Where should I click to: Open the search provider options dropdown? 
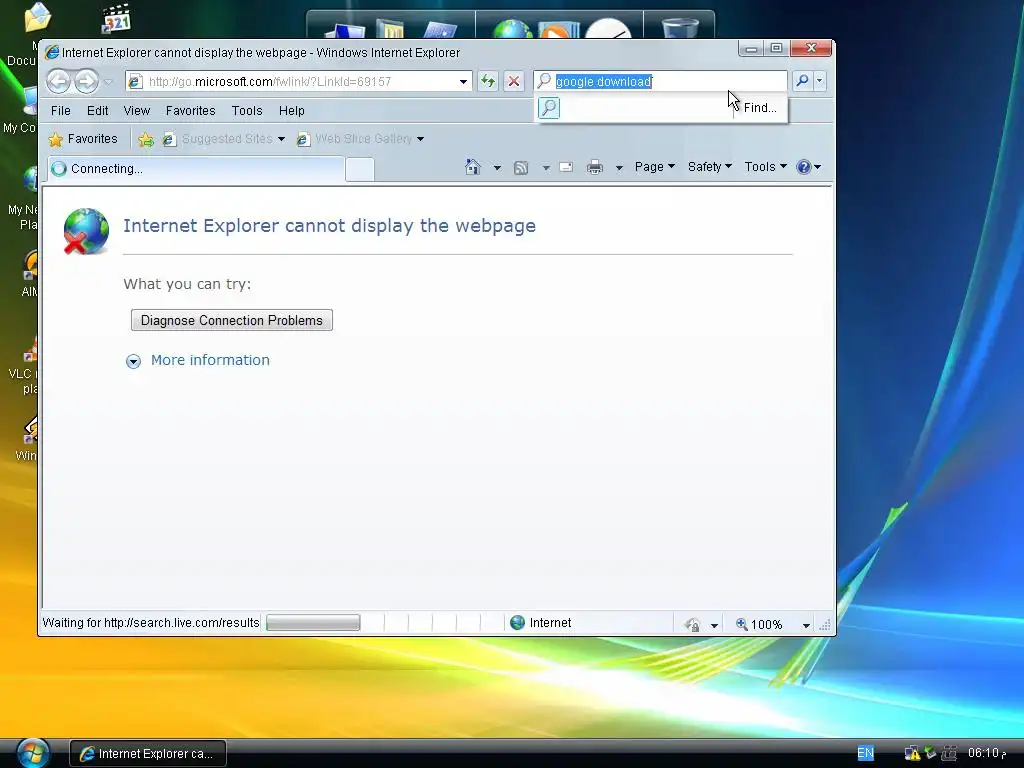(x=820, y=81)
